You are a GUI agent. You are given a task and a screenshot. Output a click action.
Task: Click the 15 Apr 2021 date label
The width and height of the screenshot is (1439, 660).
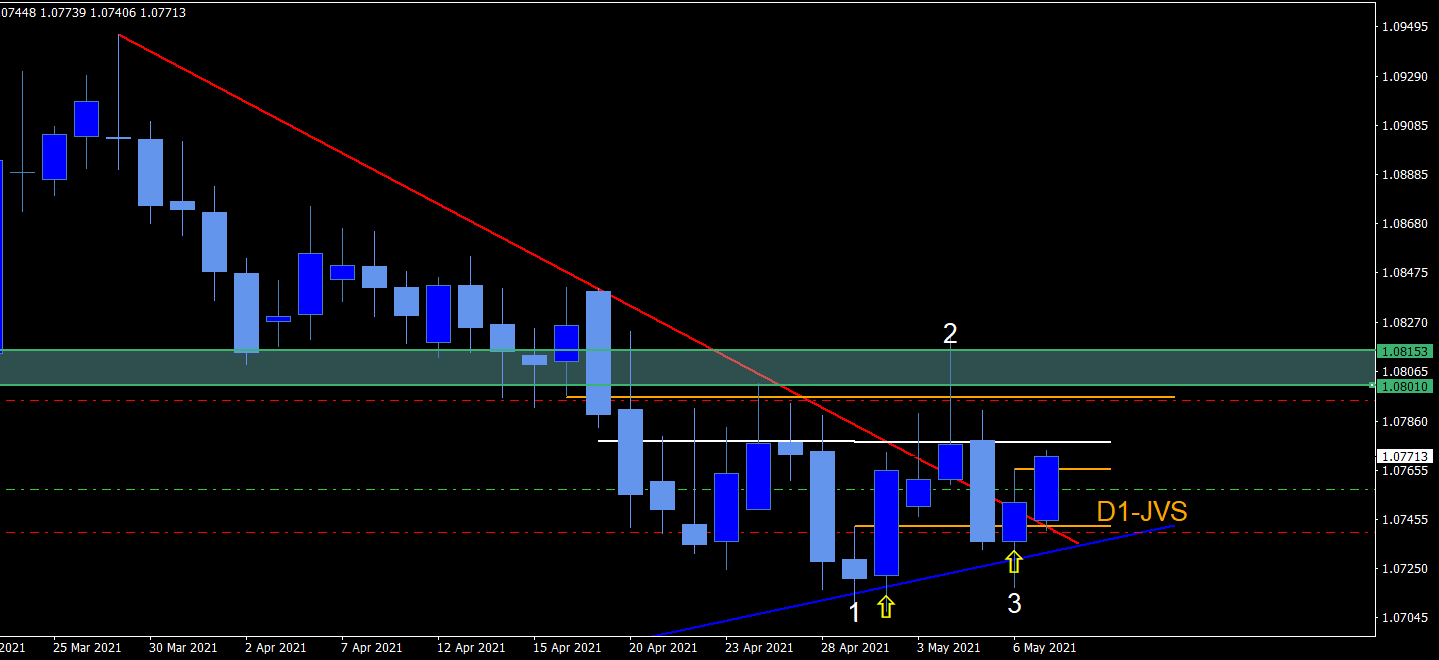click(x=566, y=648)
